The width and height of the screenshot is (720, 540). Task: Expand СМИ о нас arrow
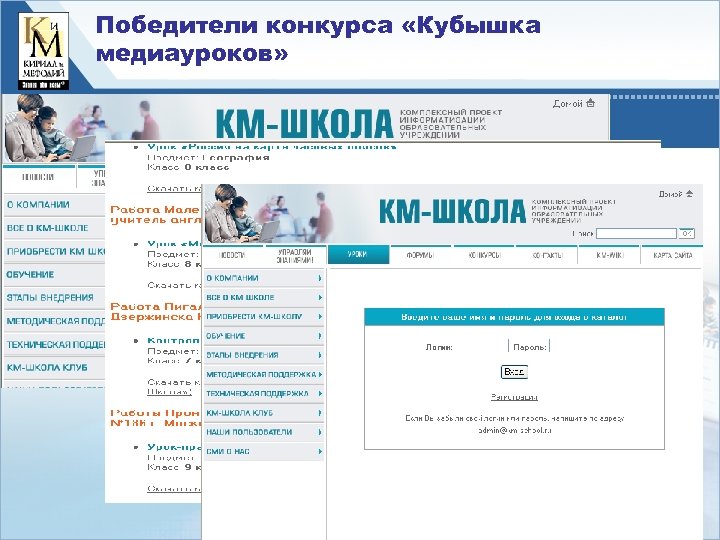coord(320,451)
